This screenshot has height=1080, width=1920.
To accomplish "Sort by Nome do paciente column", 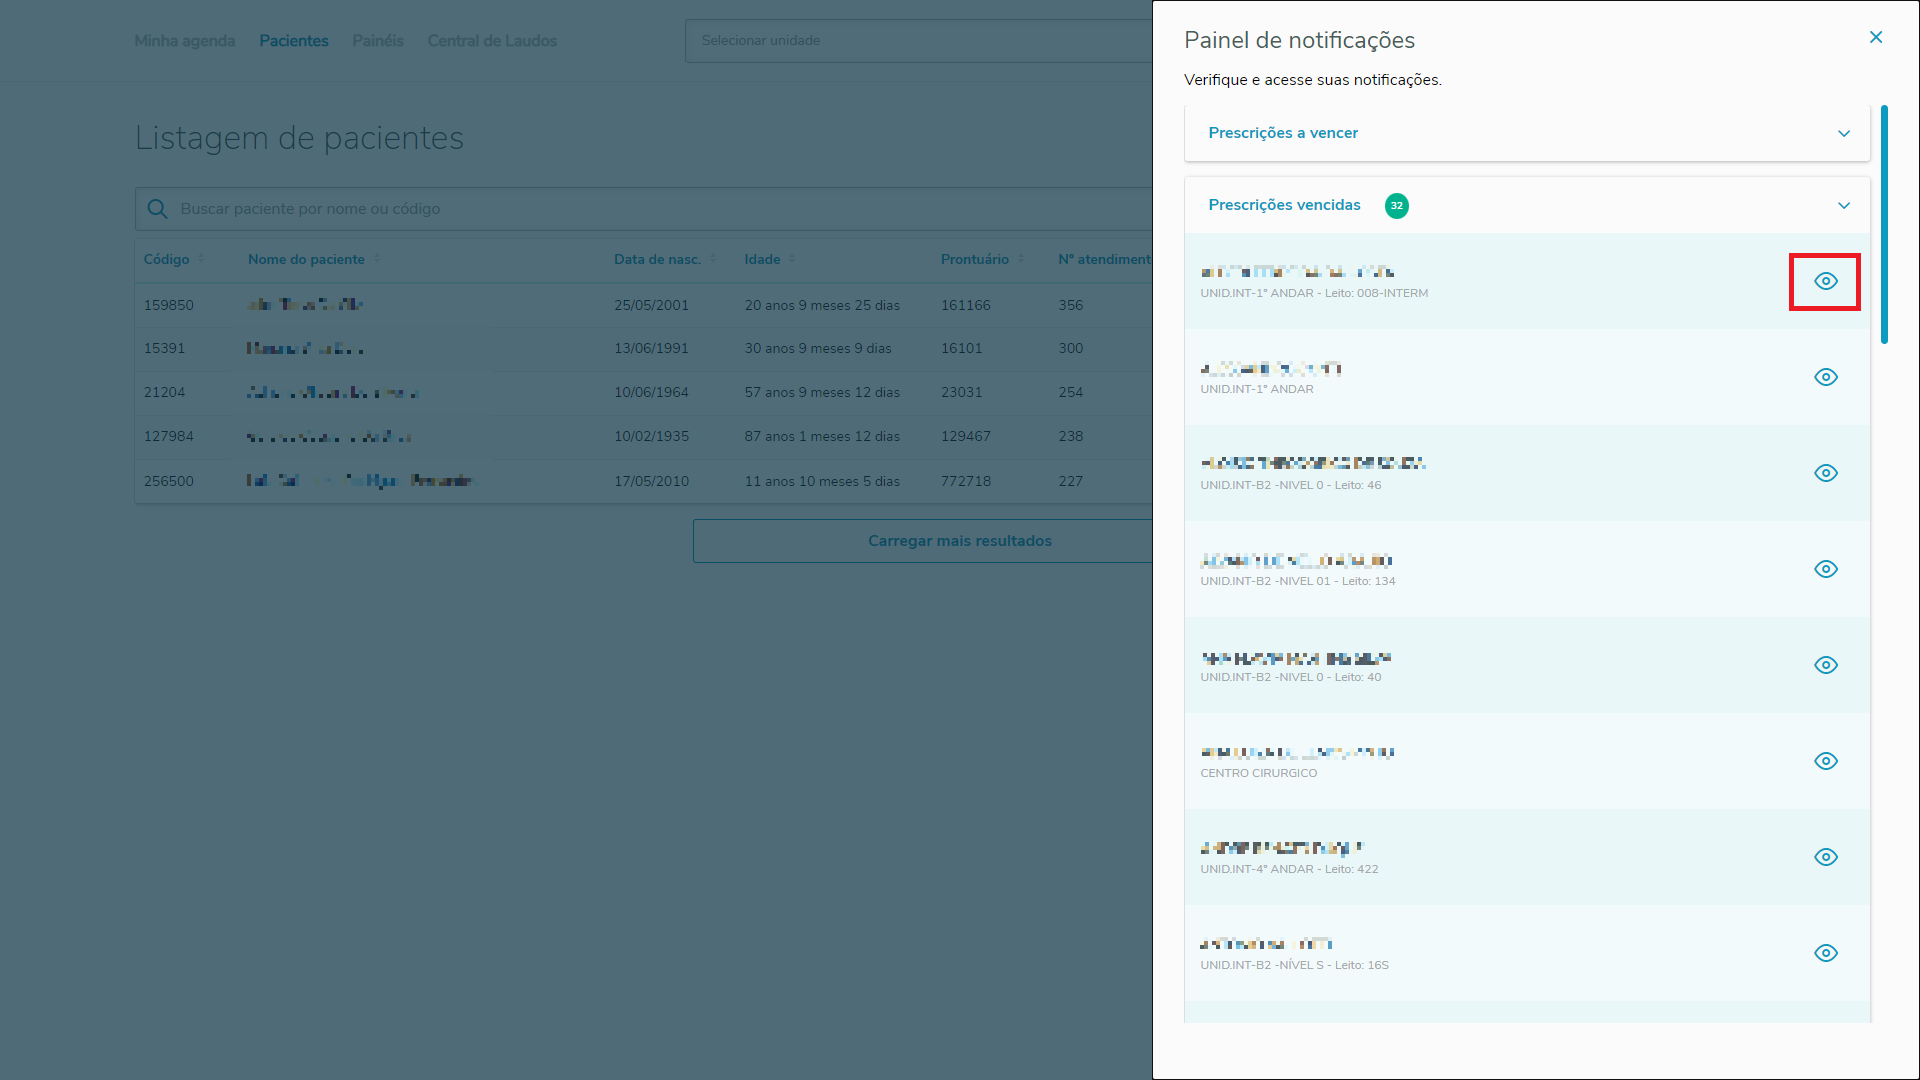I will tap(306, 259).
